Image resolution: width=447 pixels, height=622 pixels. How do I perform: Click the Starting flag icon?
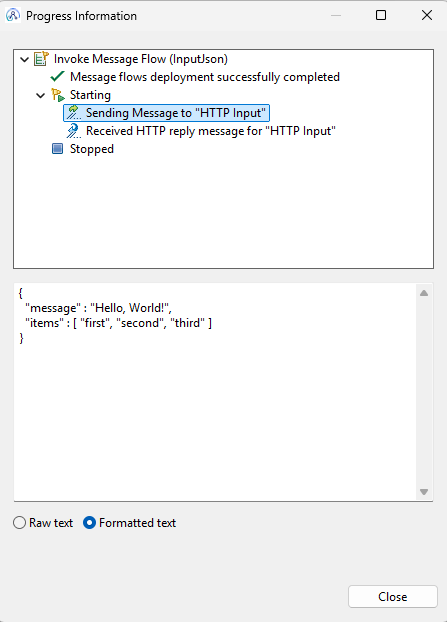click(x=58, y=95)
